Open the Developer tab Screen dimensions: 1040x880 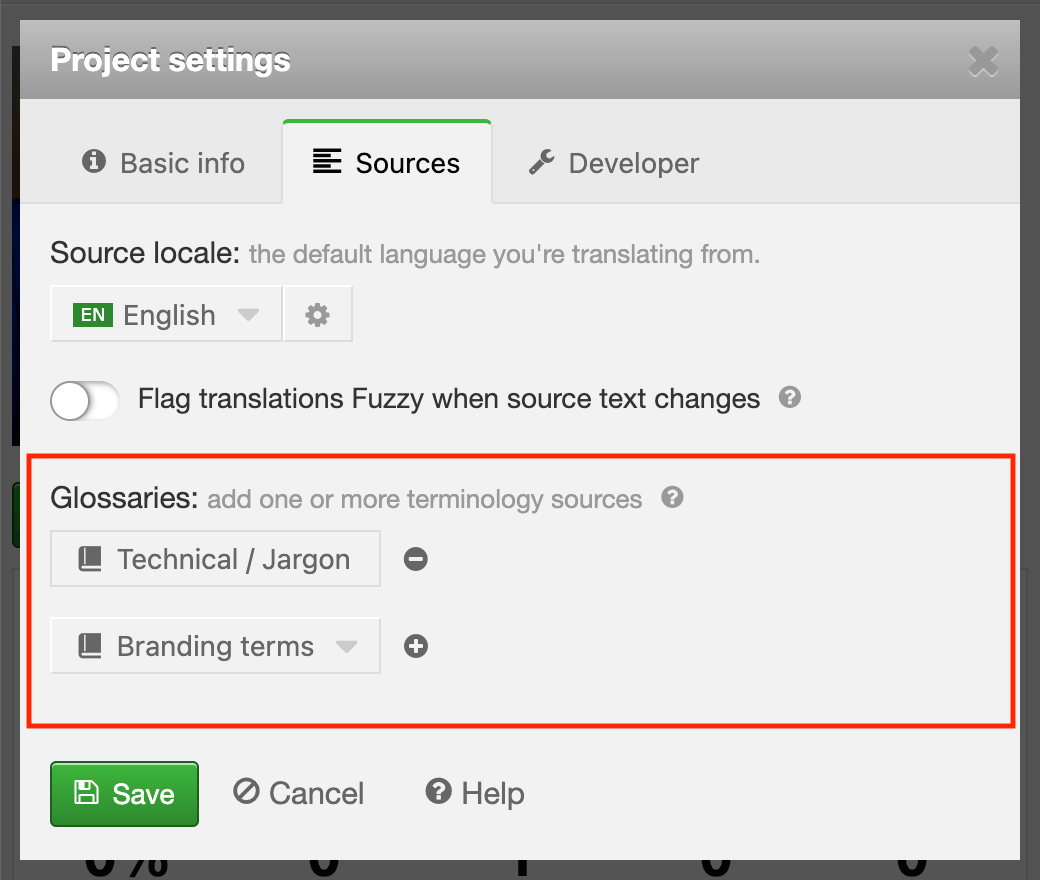click(x=614, y=163)
